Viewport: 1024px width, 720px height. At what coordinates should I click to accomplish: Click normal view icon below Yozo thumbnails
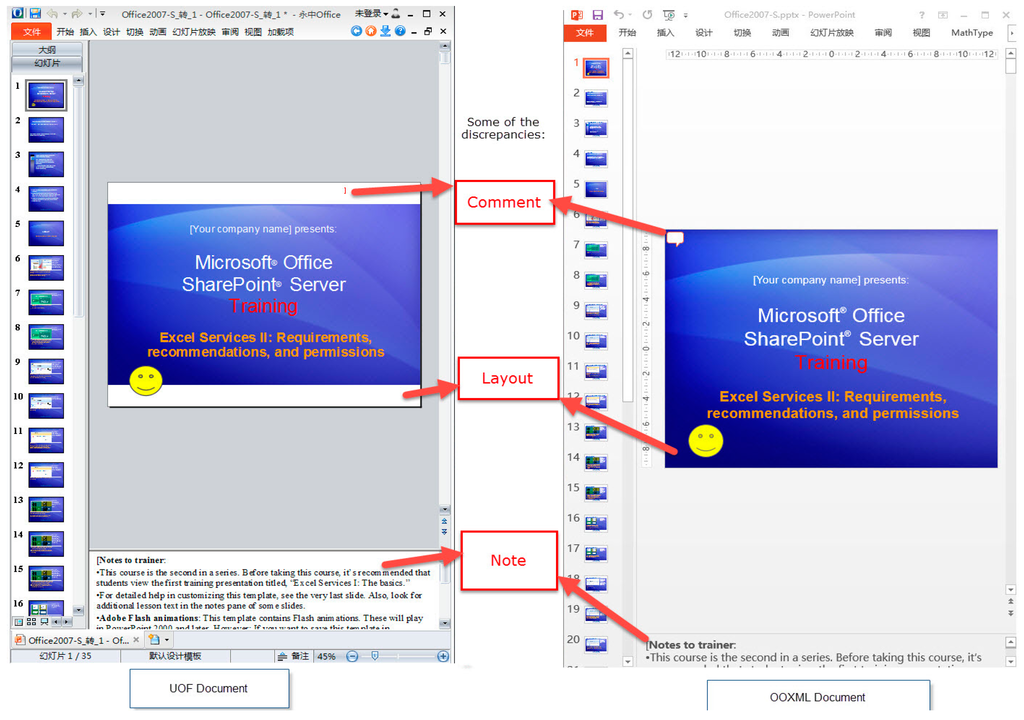pyautogui.click(x=18, y=621)
